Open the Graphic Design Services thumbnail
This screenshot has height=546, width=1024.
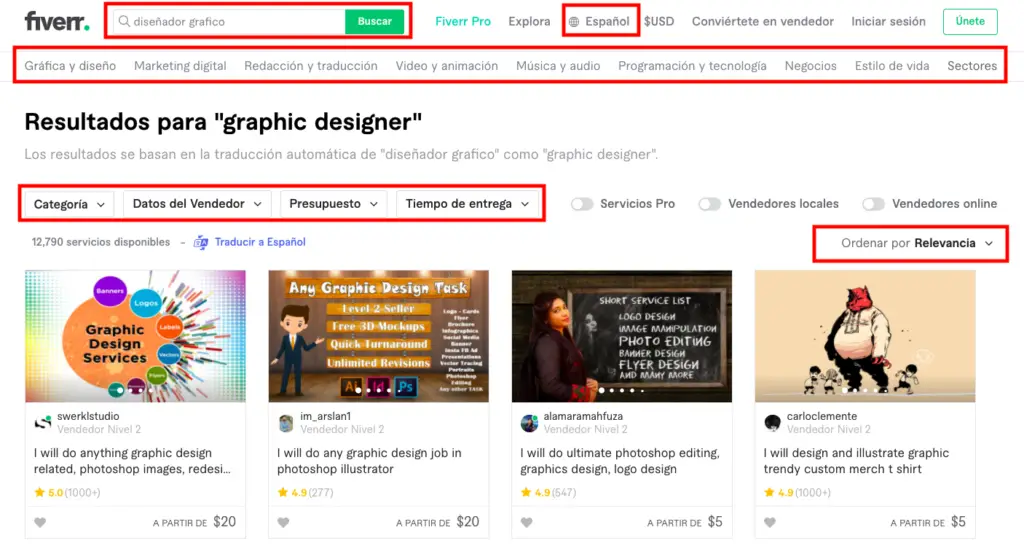(135, 336)
